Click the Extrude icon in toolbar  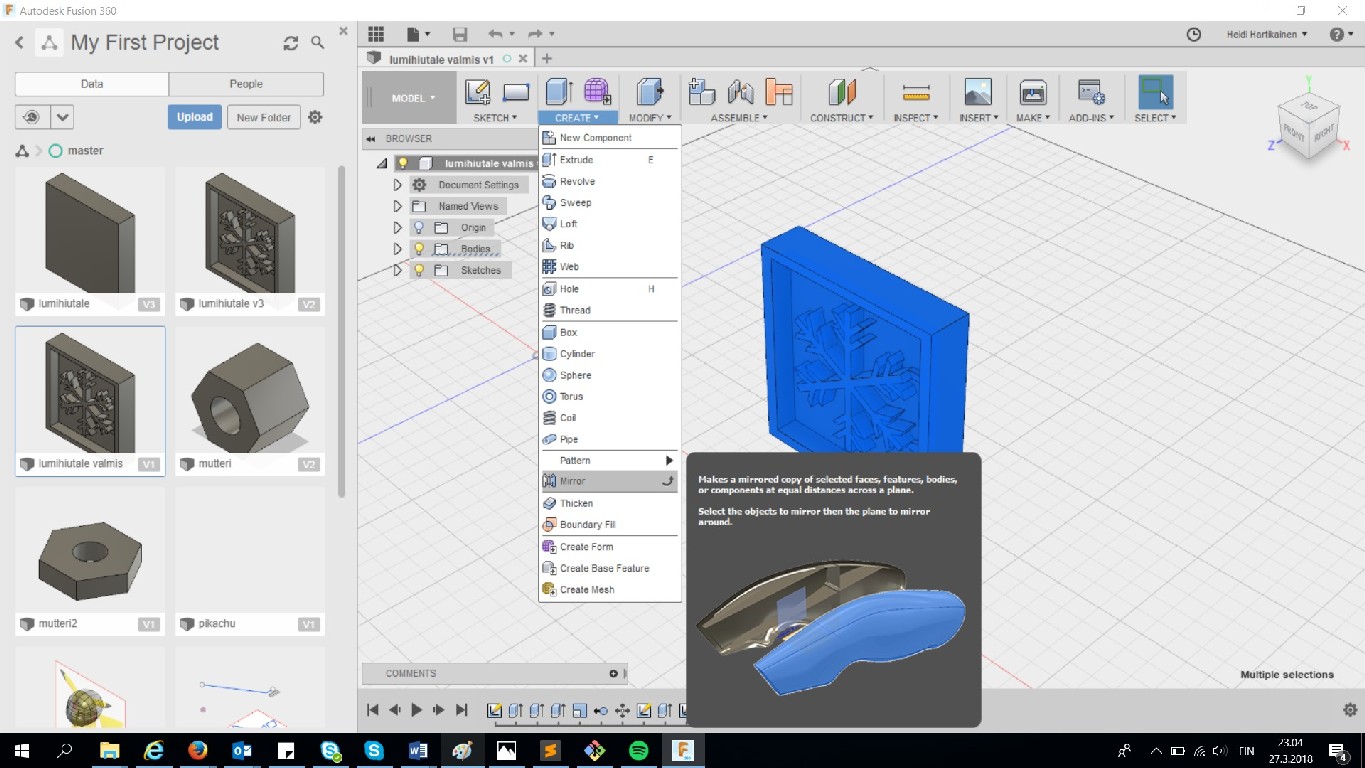[x=558, y=92]
